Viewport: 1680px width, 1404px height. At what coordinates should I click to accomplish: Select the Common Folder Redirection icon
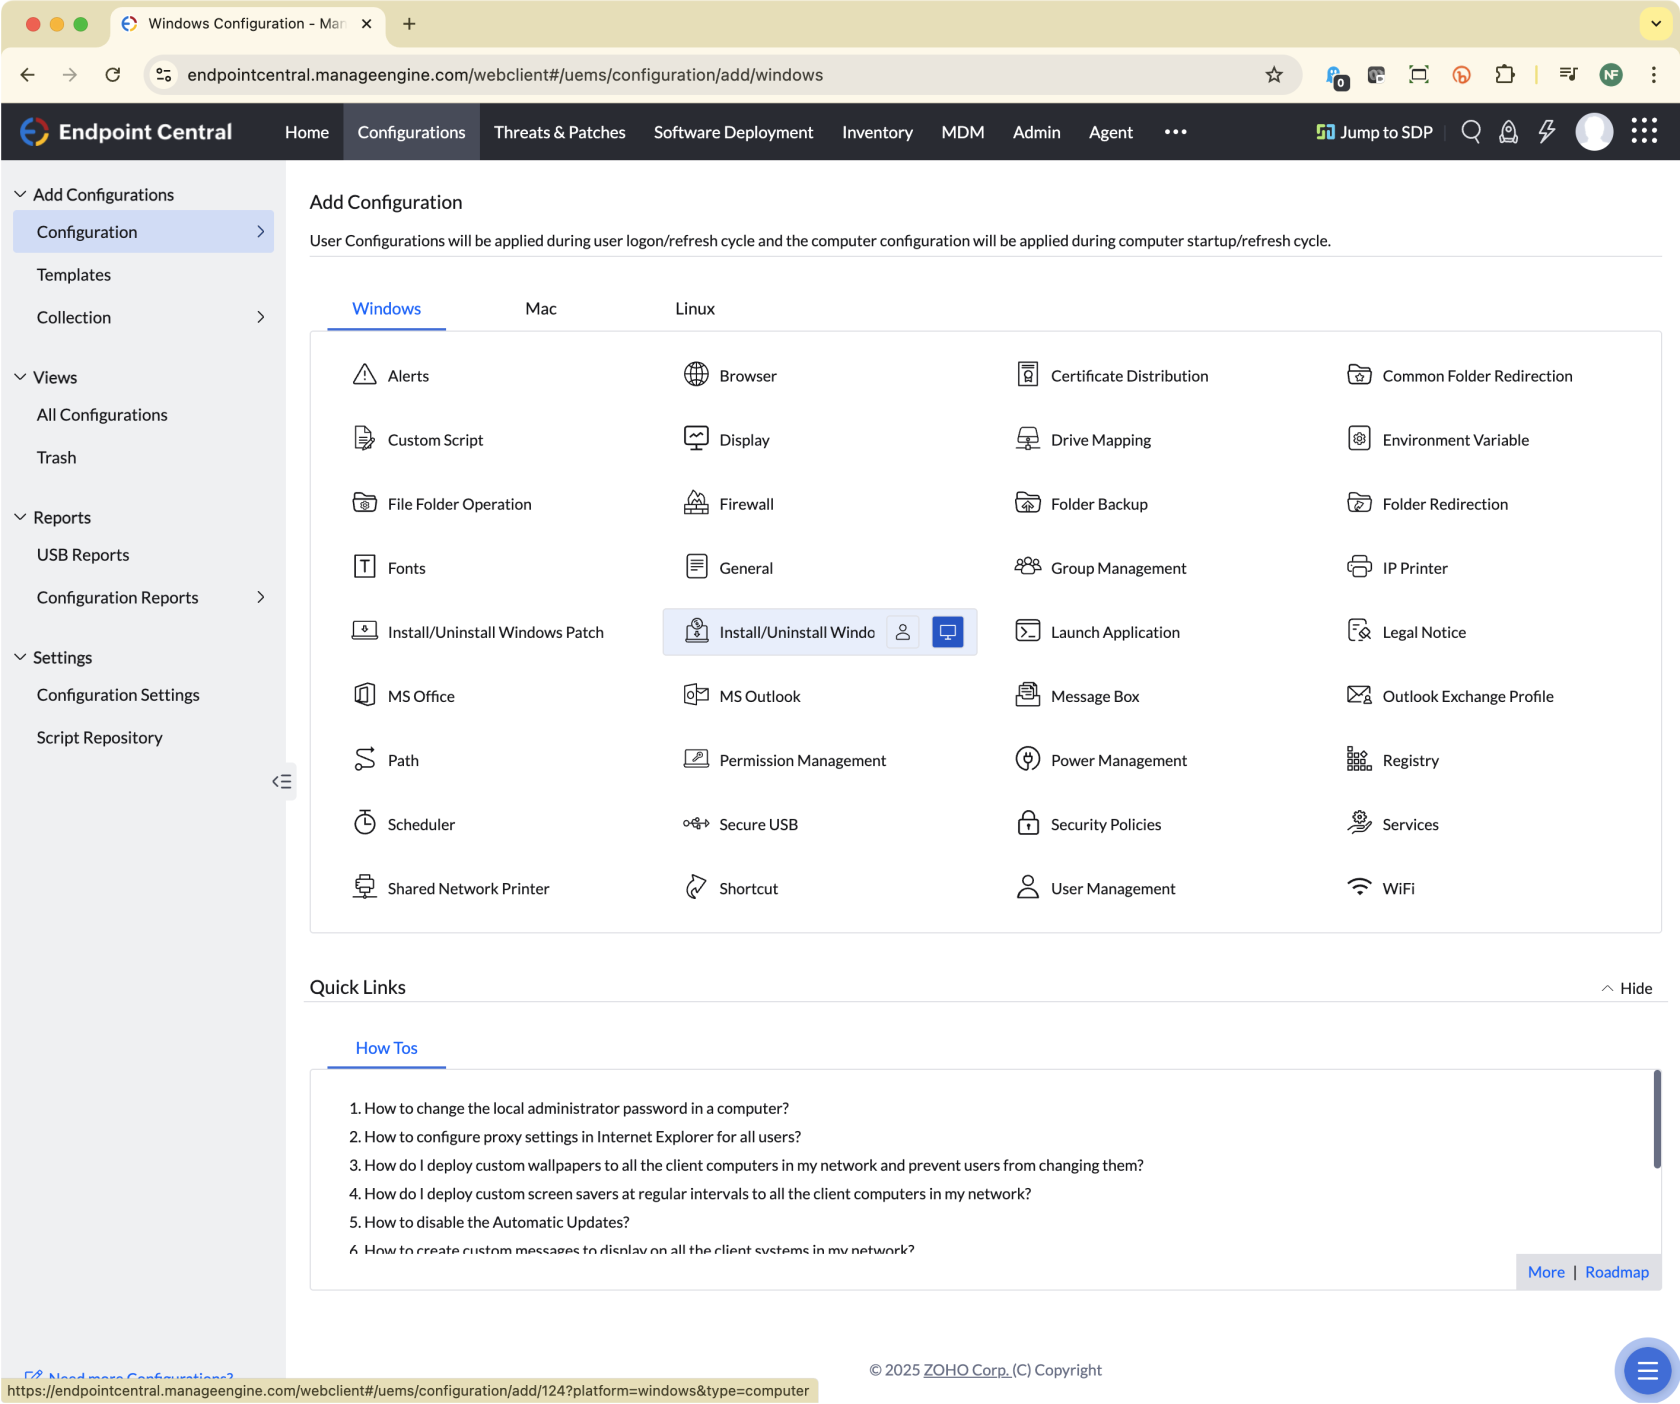[1359, 375]
